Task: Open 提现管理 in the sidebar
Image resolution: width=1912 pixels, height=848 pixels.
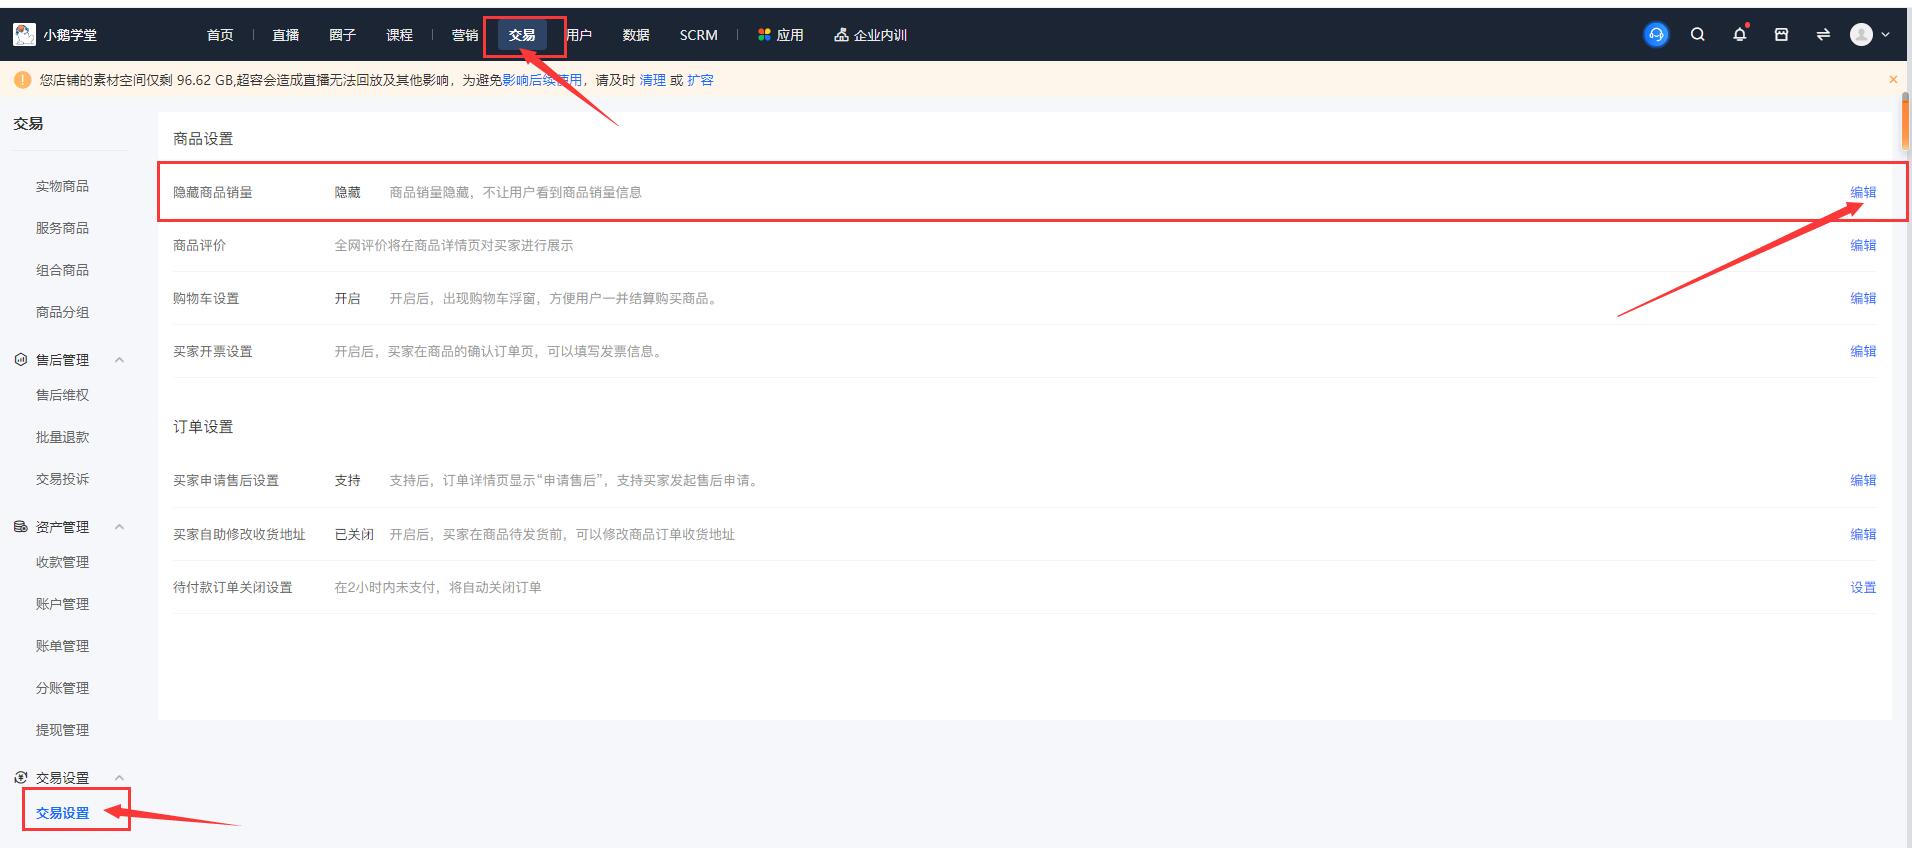Action: pos(62,730)
